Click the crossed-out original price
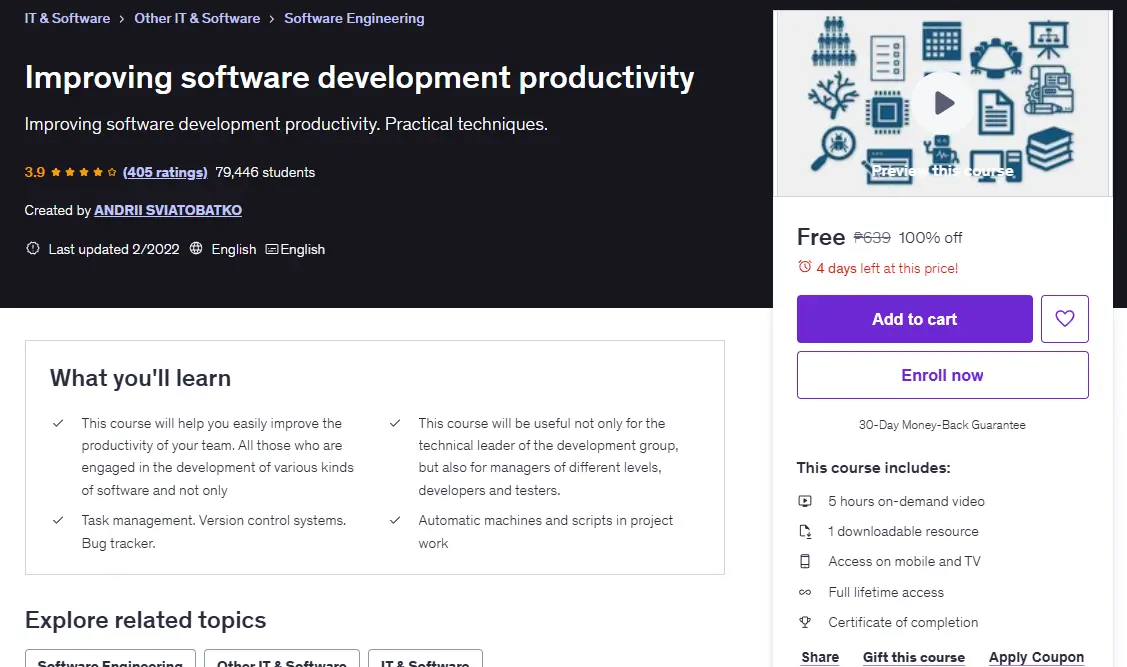 pos(872,237)
